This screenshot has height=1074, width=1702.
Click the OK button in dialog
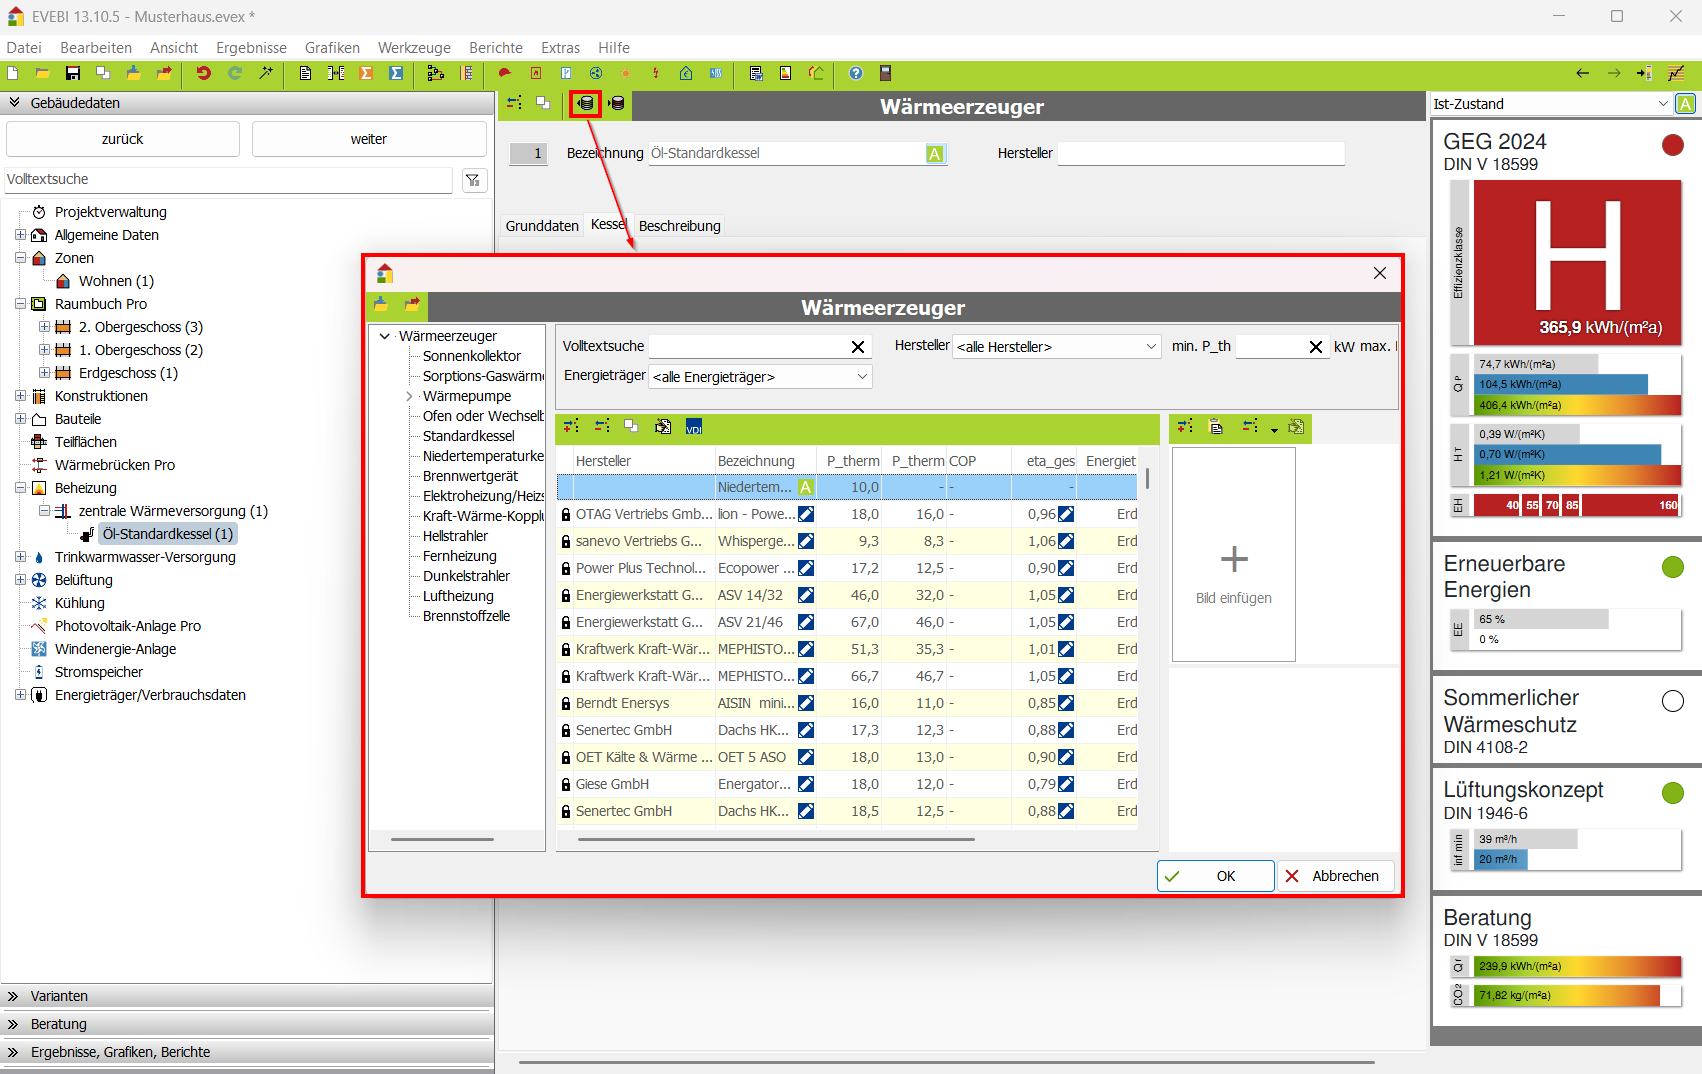1215,876
